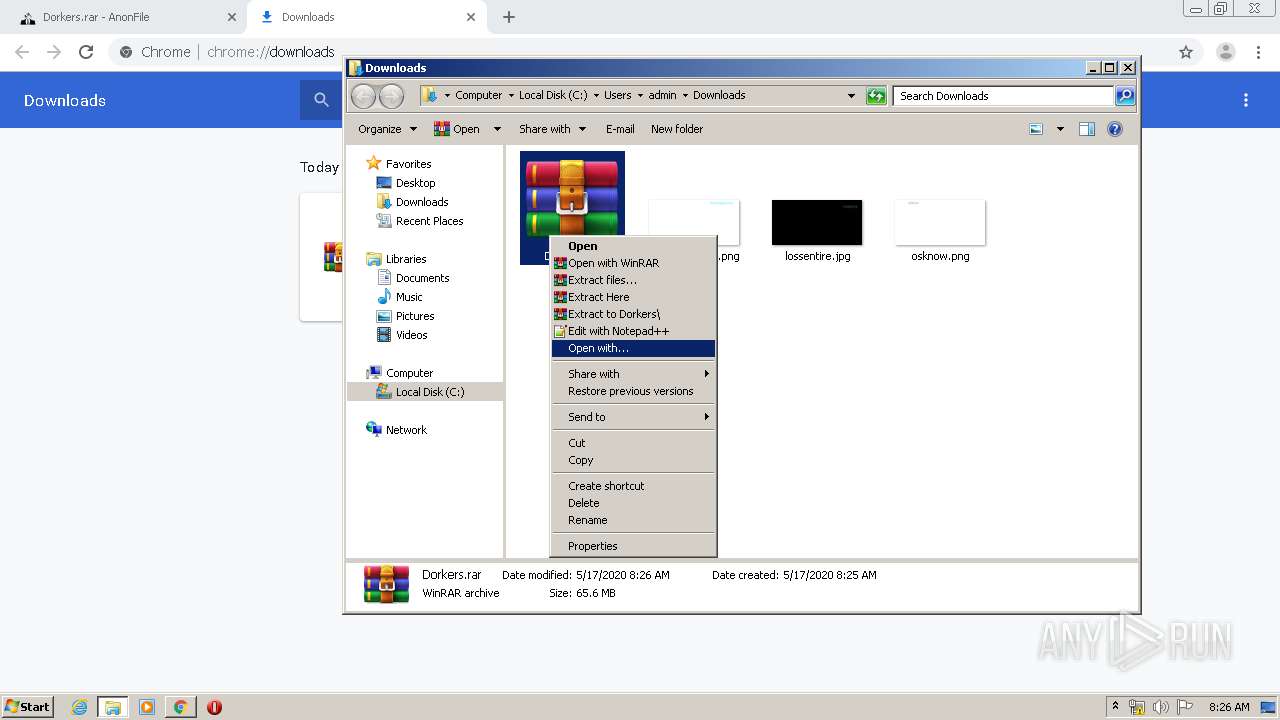Click Chrome back arrow
The width and height of the screenshot is (1280, 720).
pyautogui.click(x=22, y=52)
